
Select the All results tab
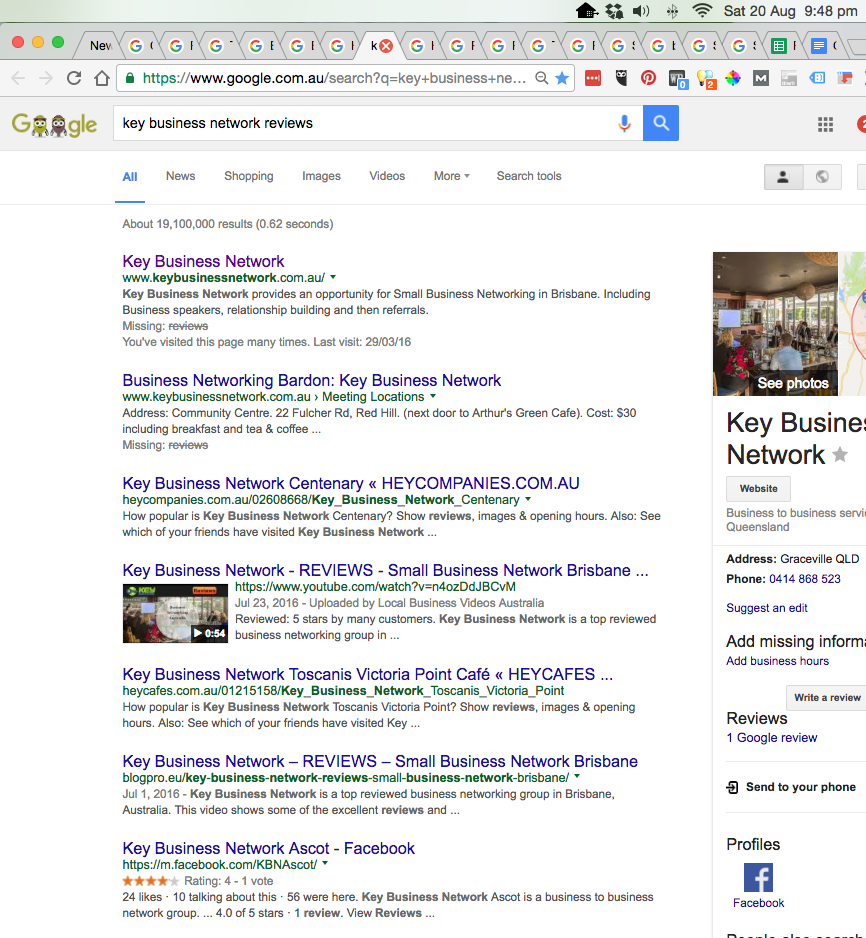130,176
